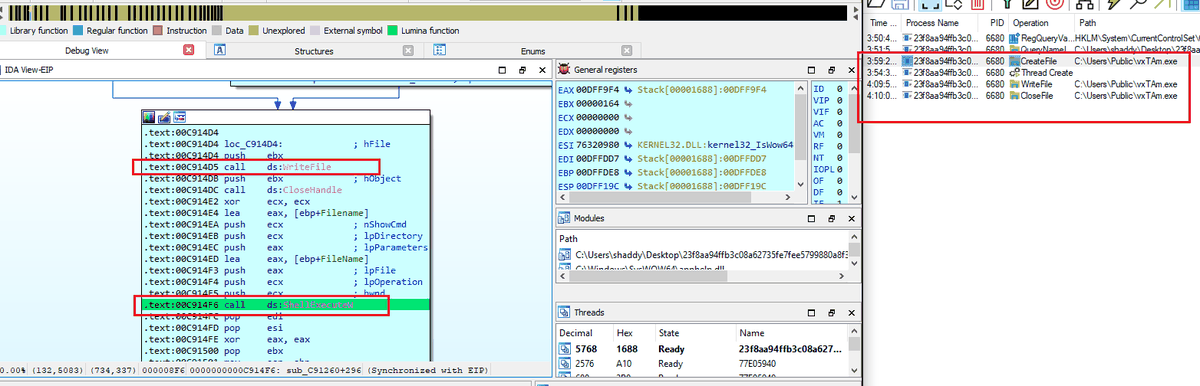
Task: Click the Modules panel icon
Action: 565,218
